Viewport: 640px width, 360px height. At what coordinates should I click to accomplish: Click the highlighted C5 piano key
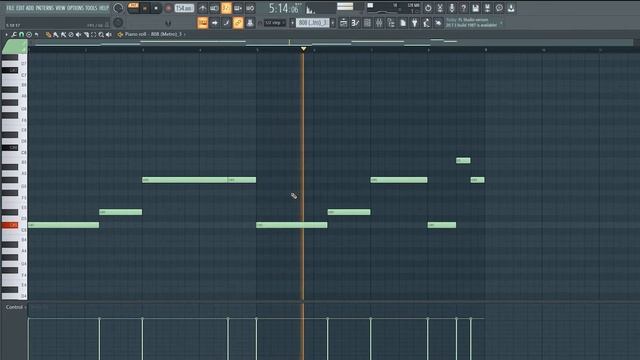(10, 225)
